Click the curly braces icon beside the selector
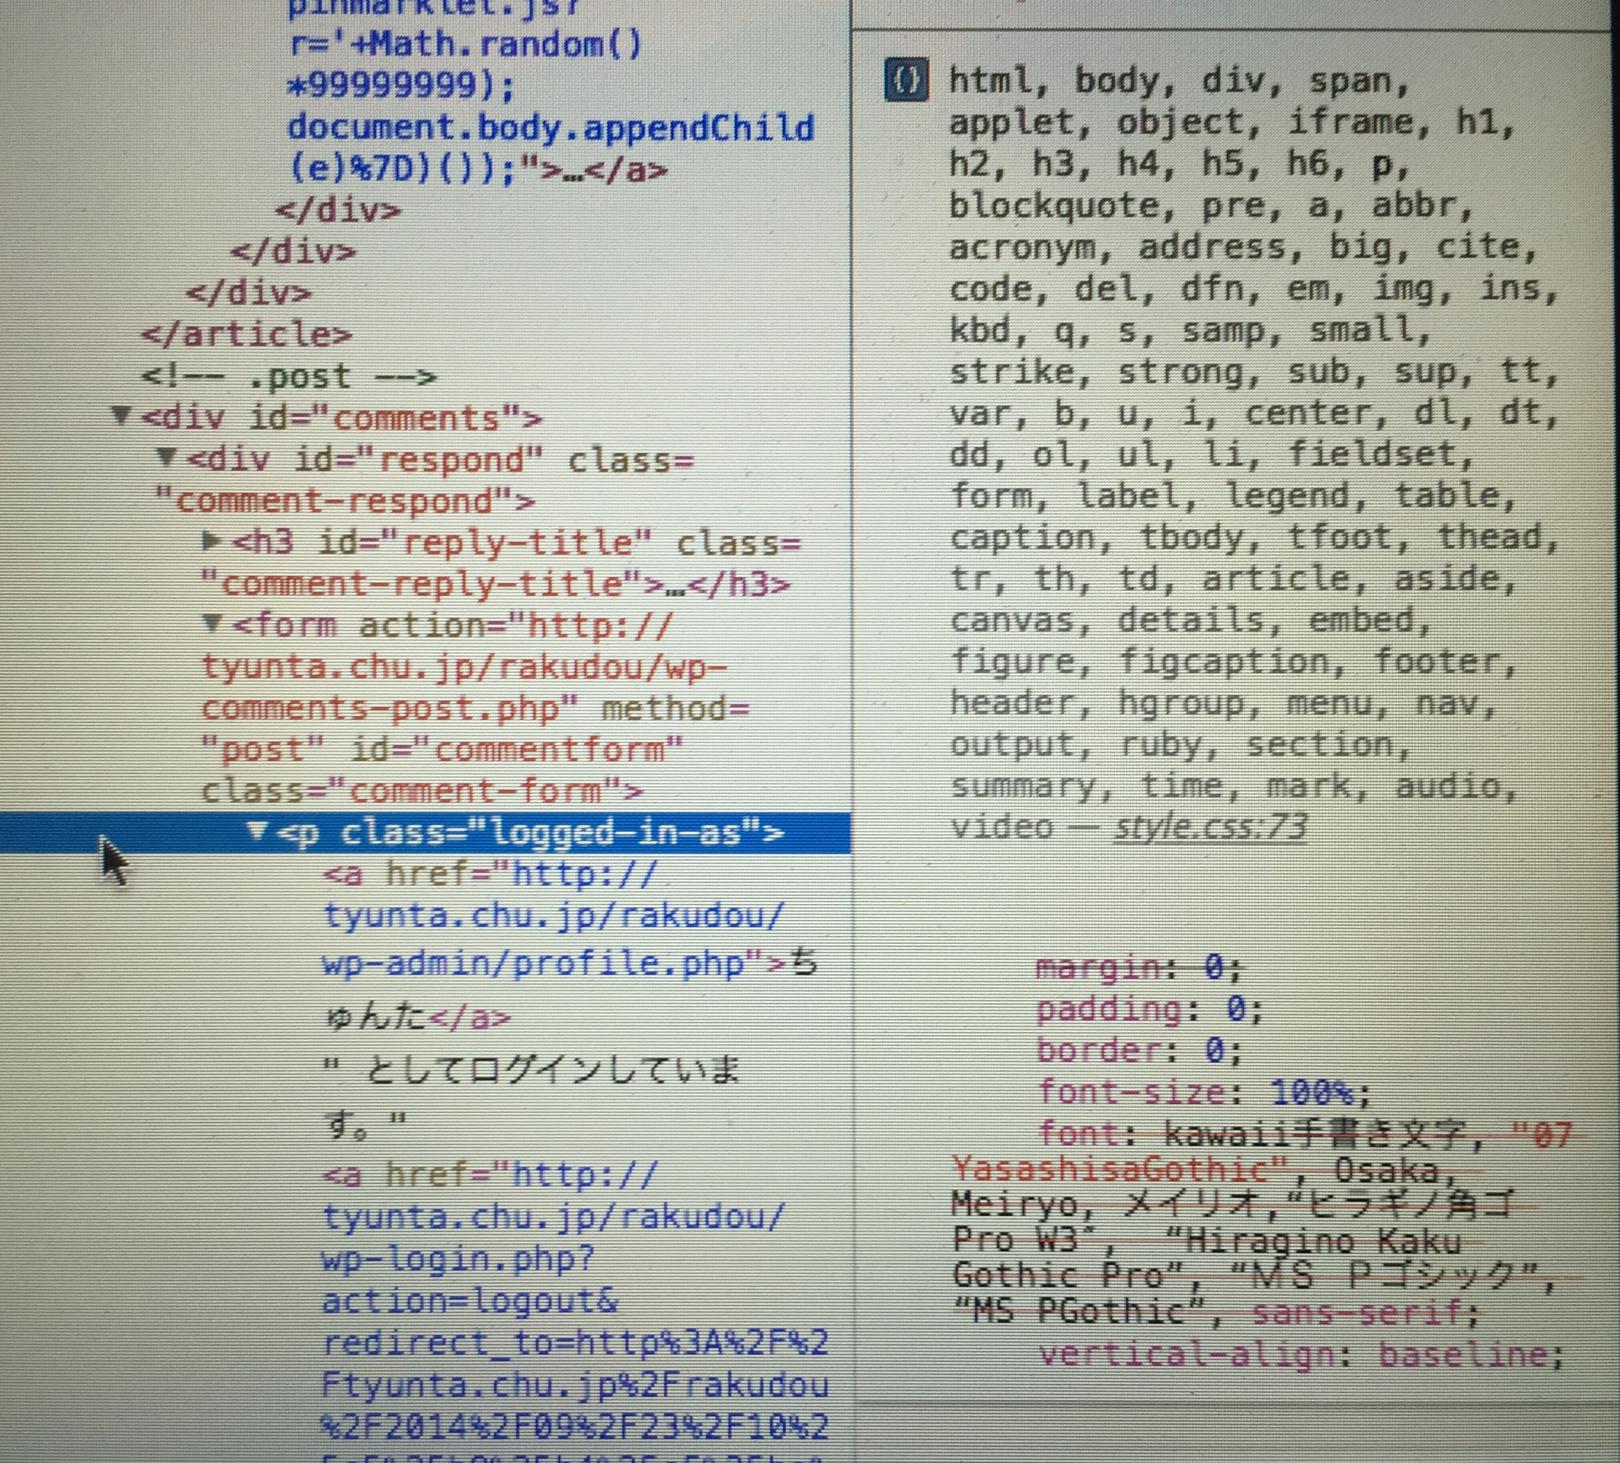This screenshot has height=1463, width=1620. [906, 80]
